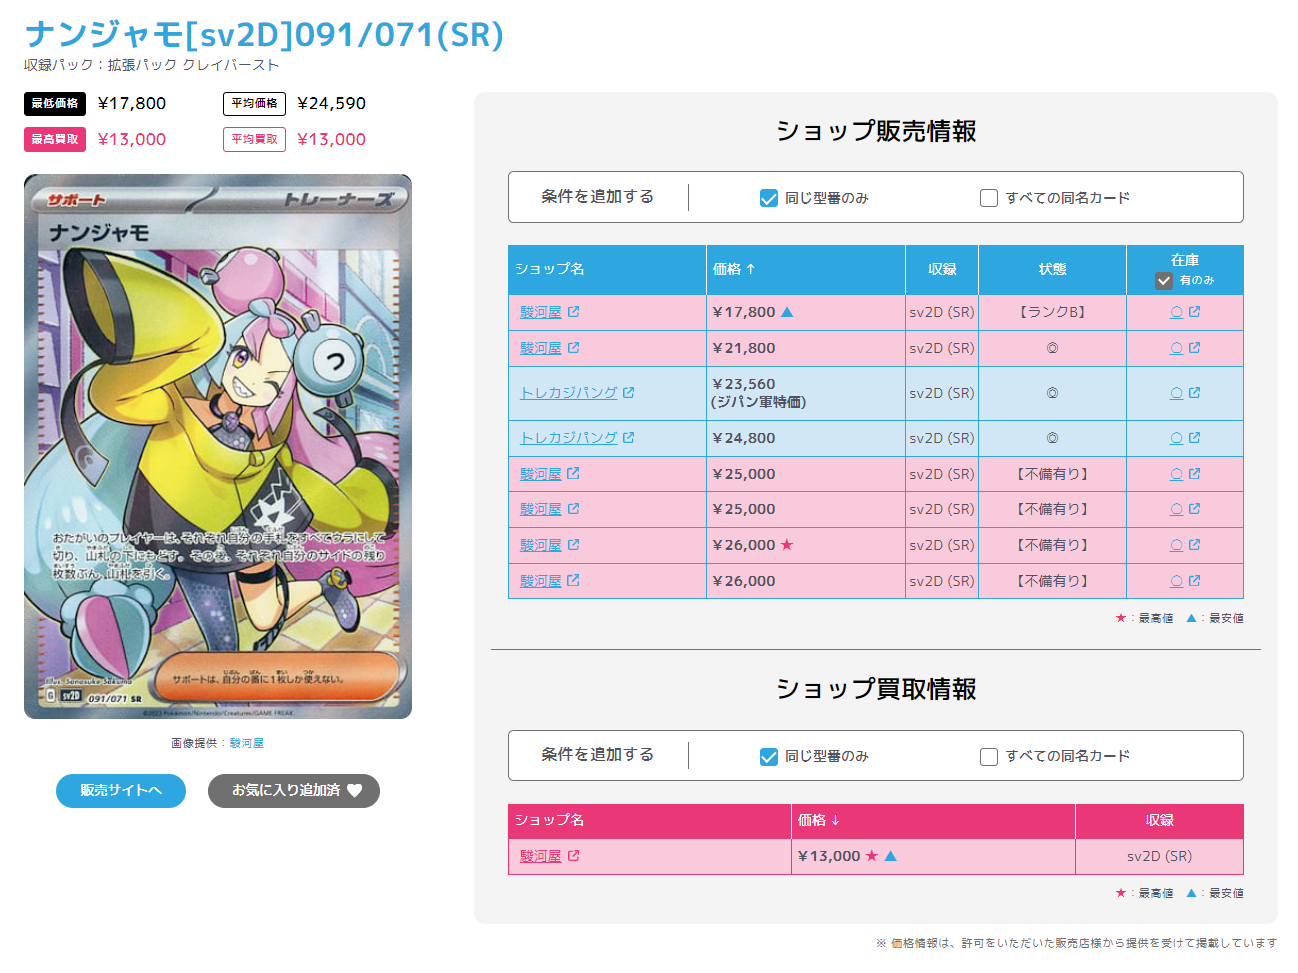The image size is (1298, 973).
Task: Click external-link icon beside 駿河屋 in ¥21,800 row
Action: click(x=573, y=348)
